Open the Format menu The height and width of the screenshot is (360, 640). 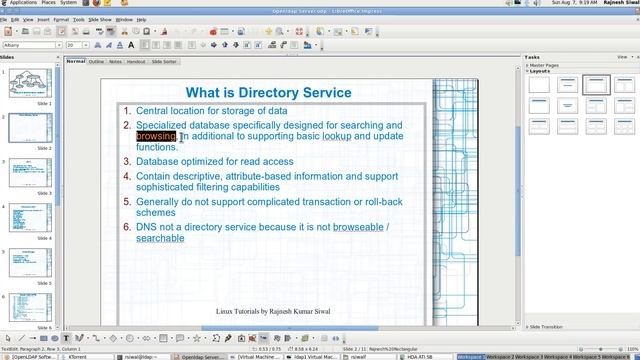61,20
